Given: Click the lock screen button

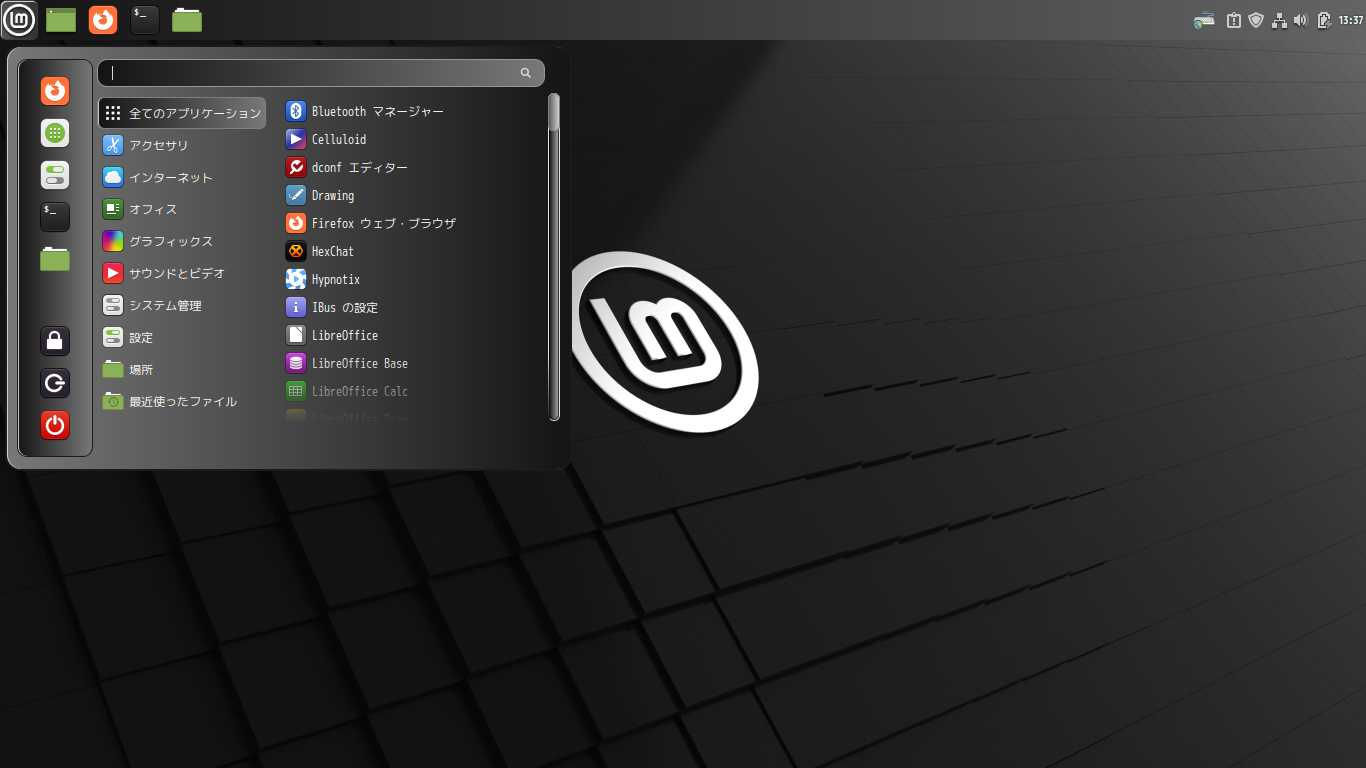Looking at the screenshot, I should pyautogui.click(x=55, y=340).
